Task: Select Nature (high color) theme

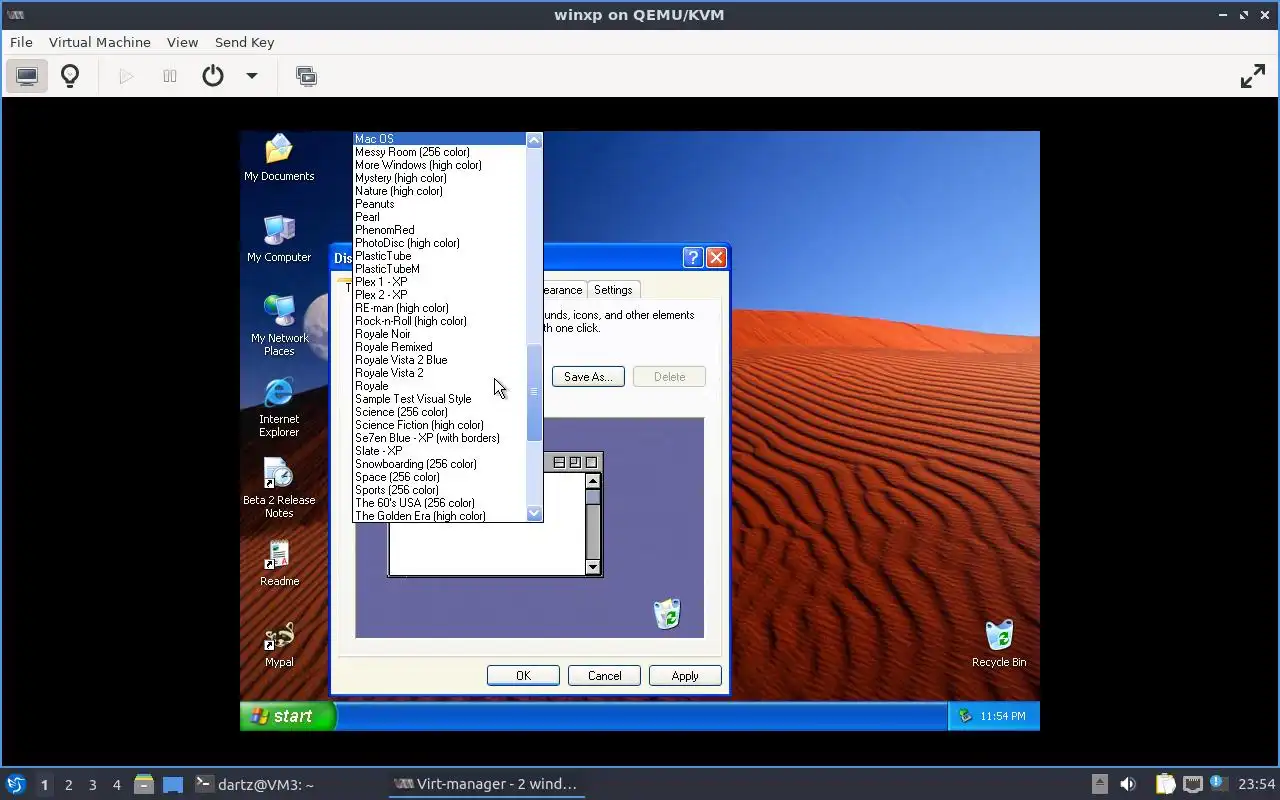Action: 440,191
